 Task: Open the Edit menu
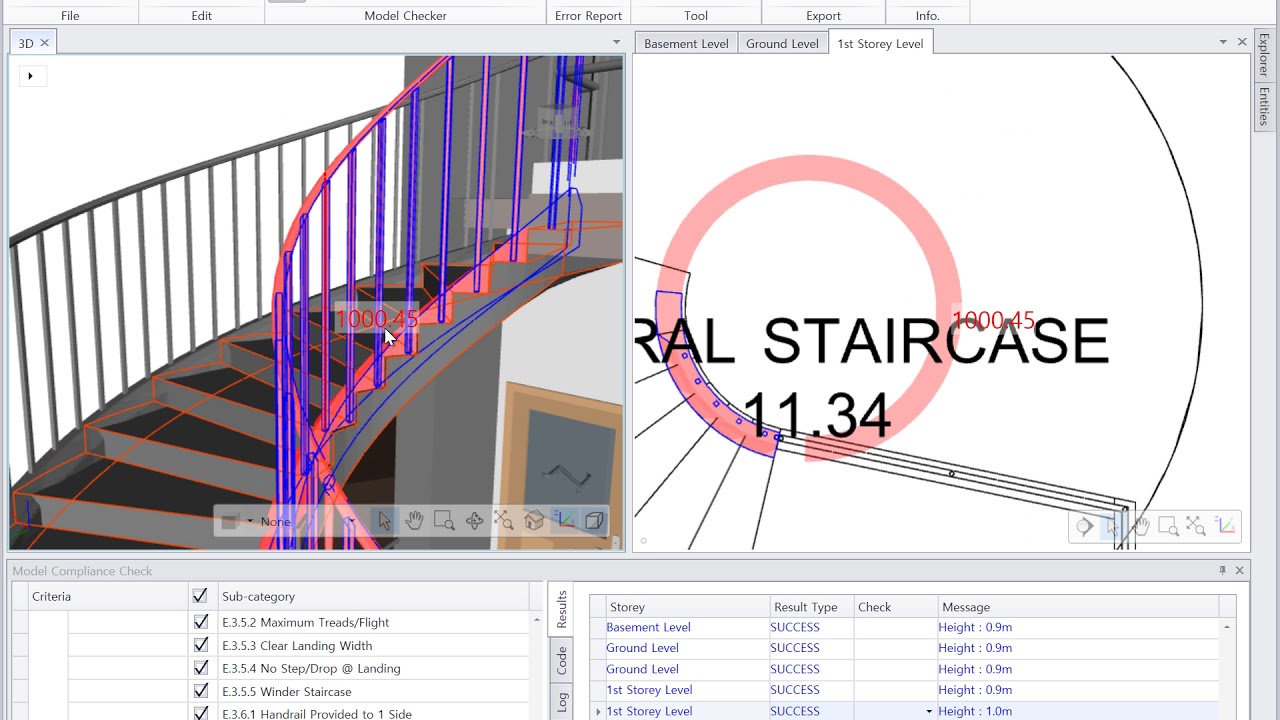coord(202,15)
